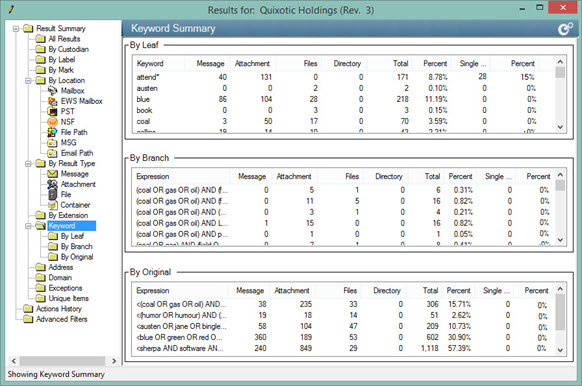Click 'Showing Keyword Summary' status text
582x386 pixels.
pyautogui.click(x=56, y=374)
